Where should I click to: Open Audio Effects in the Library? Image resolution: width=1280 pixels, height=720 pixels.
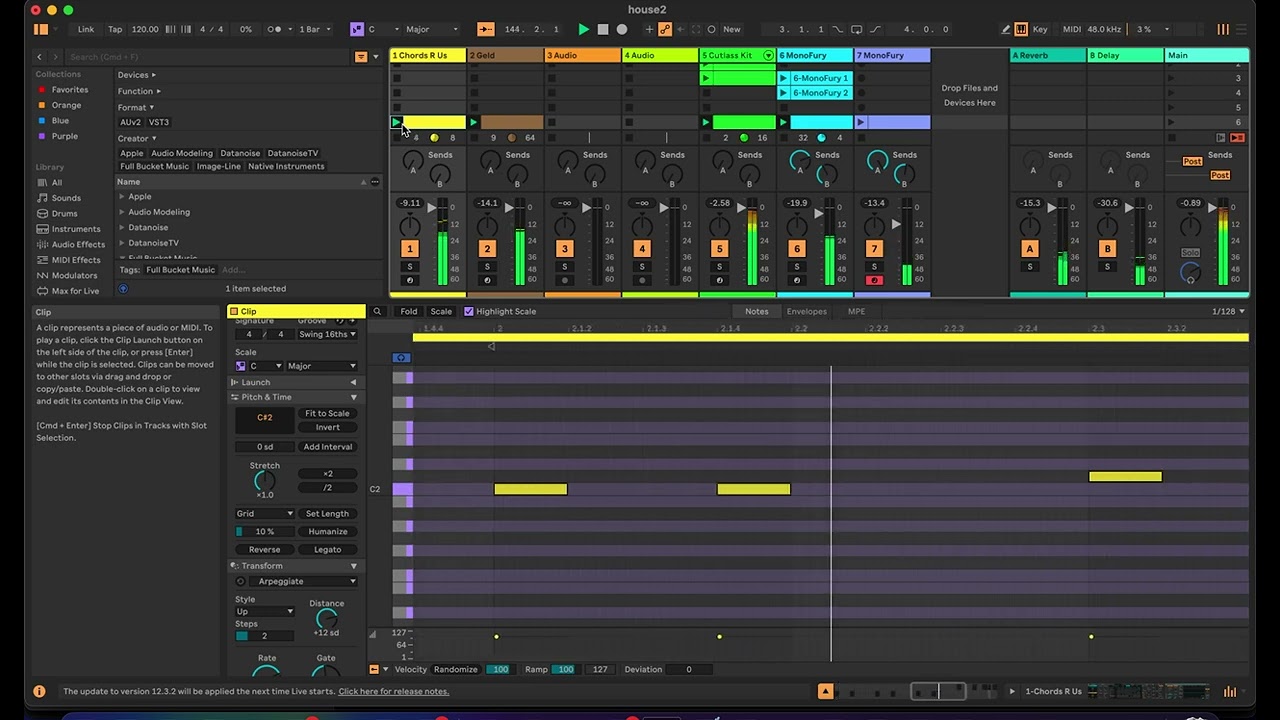(x=78, y=244)
